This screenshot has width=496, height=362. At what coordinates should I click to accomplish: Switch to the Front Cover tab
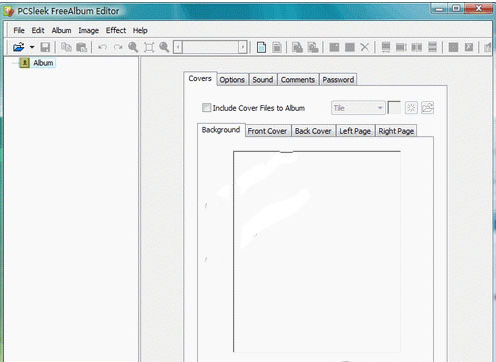pyautogui.click(x=267, y=131)
